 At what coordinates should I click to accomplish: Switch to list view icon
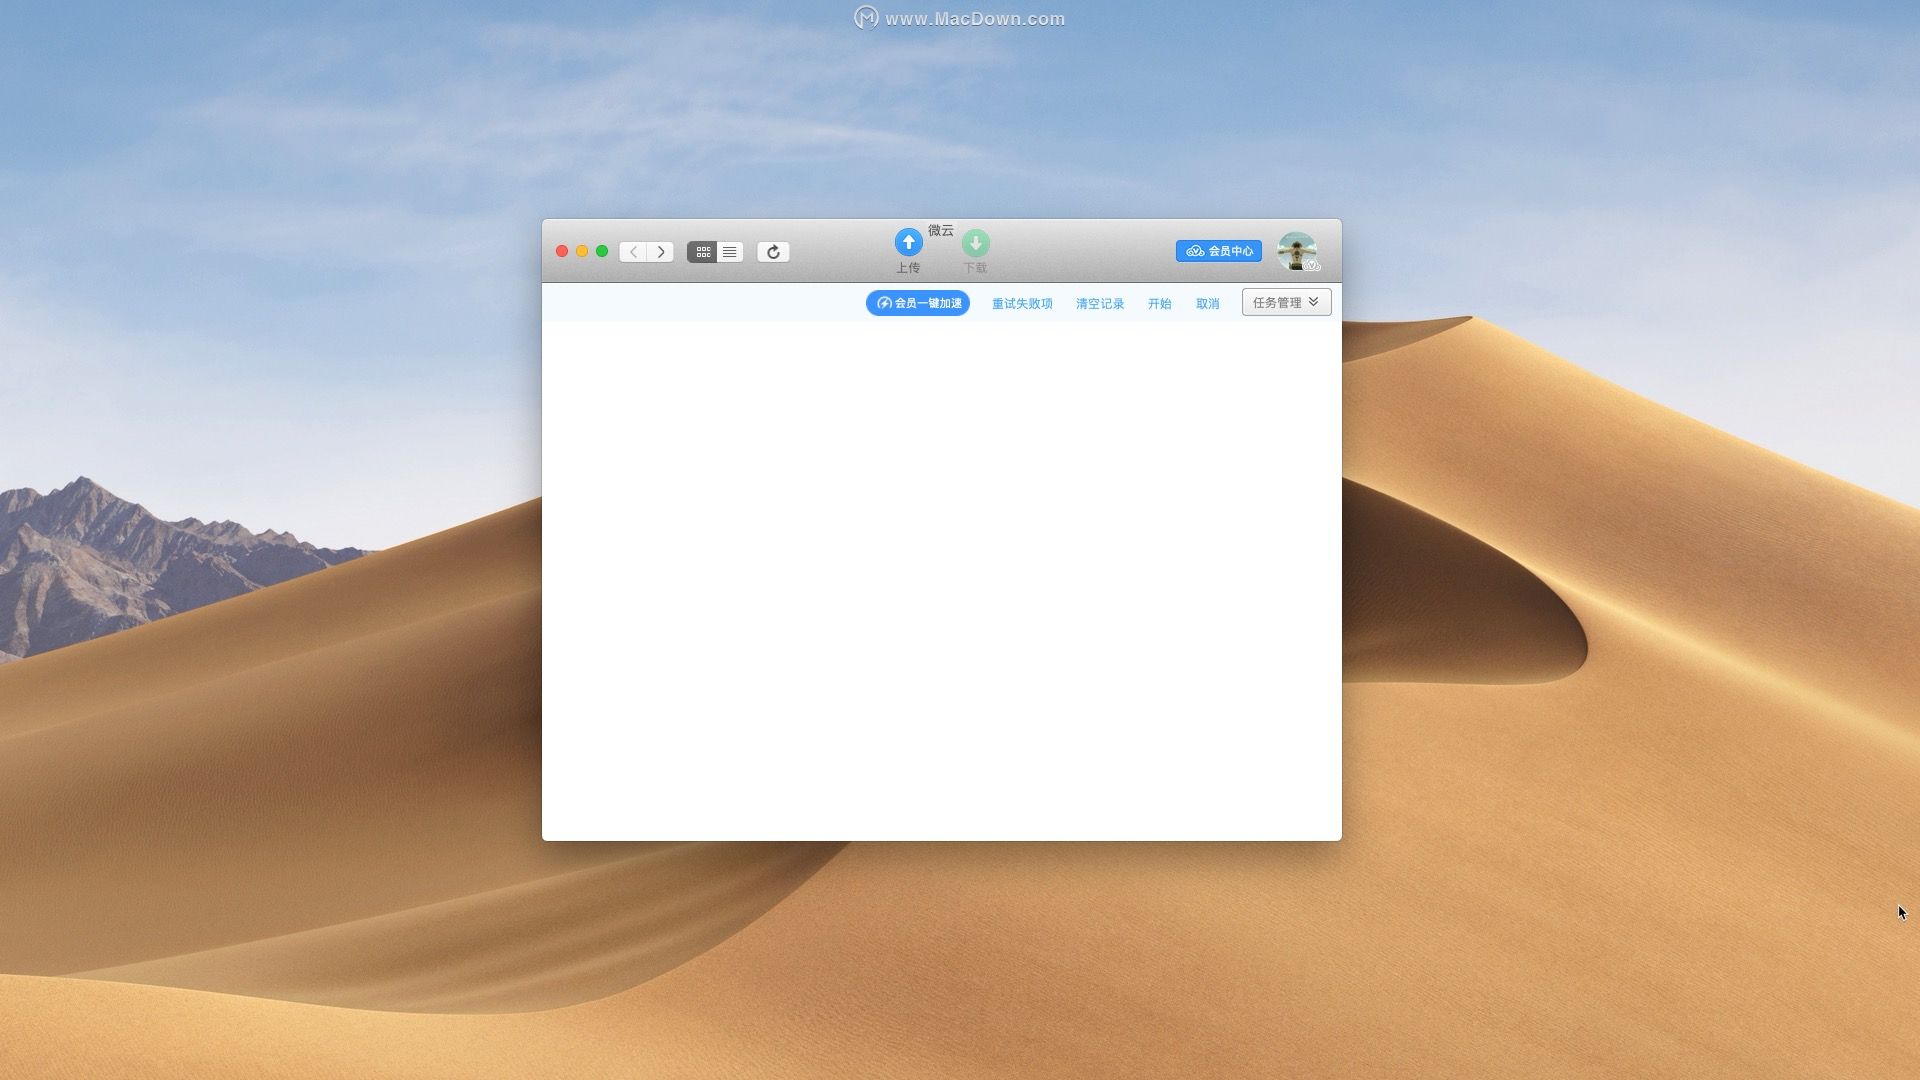[x=729, y=252]
